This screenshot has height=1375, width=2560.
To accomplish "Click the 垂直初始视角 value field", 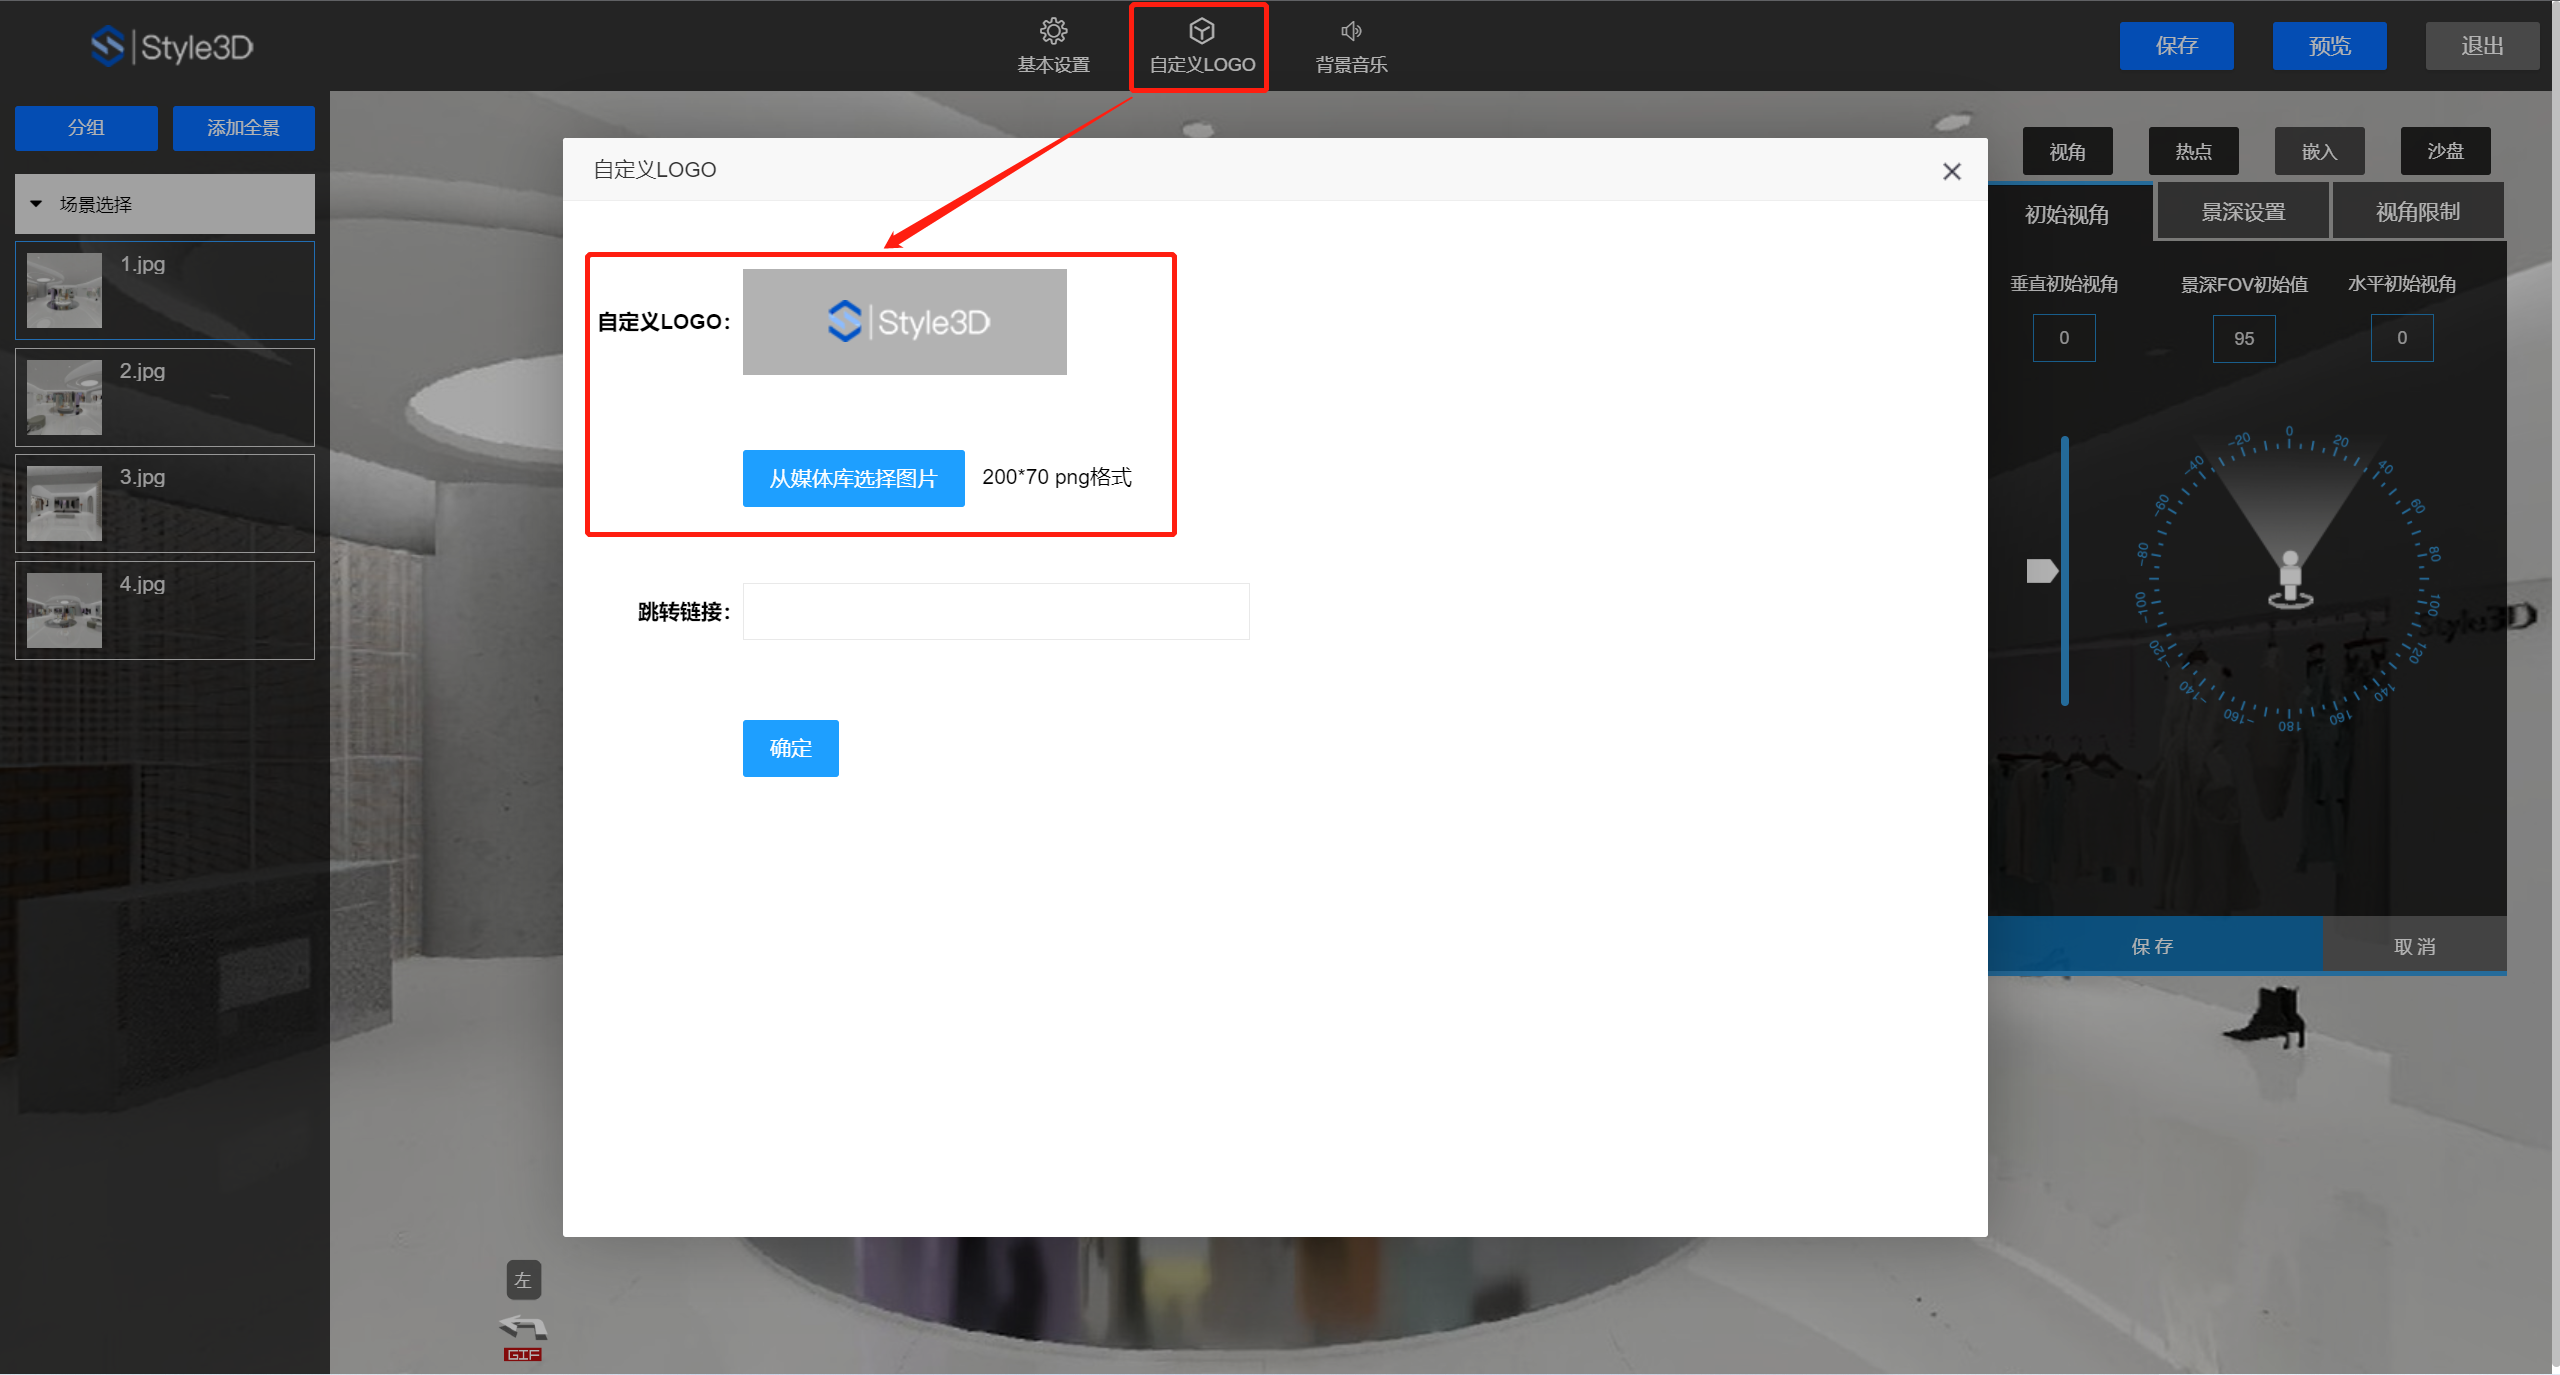I will tap(2064, 338).
